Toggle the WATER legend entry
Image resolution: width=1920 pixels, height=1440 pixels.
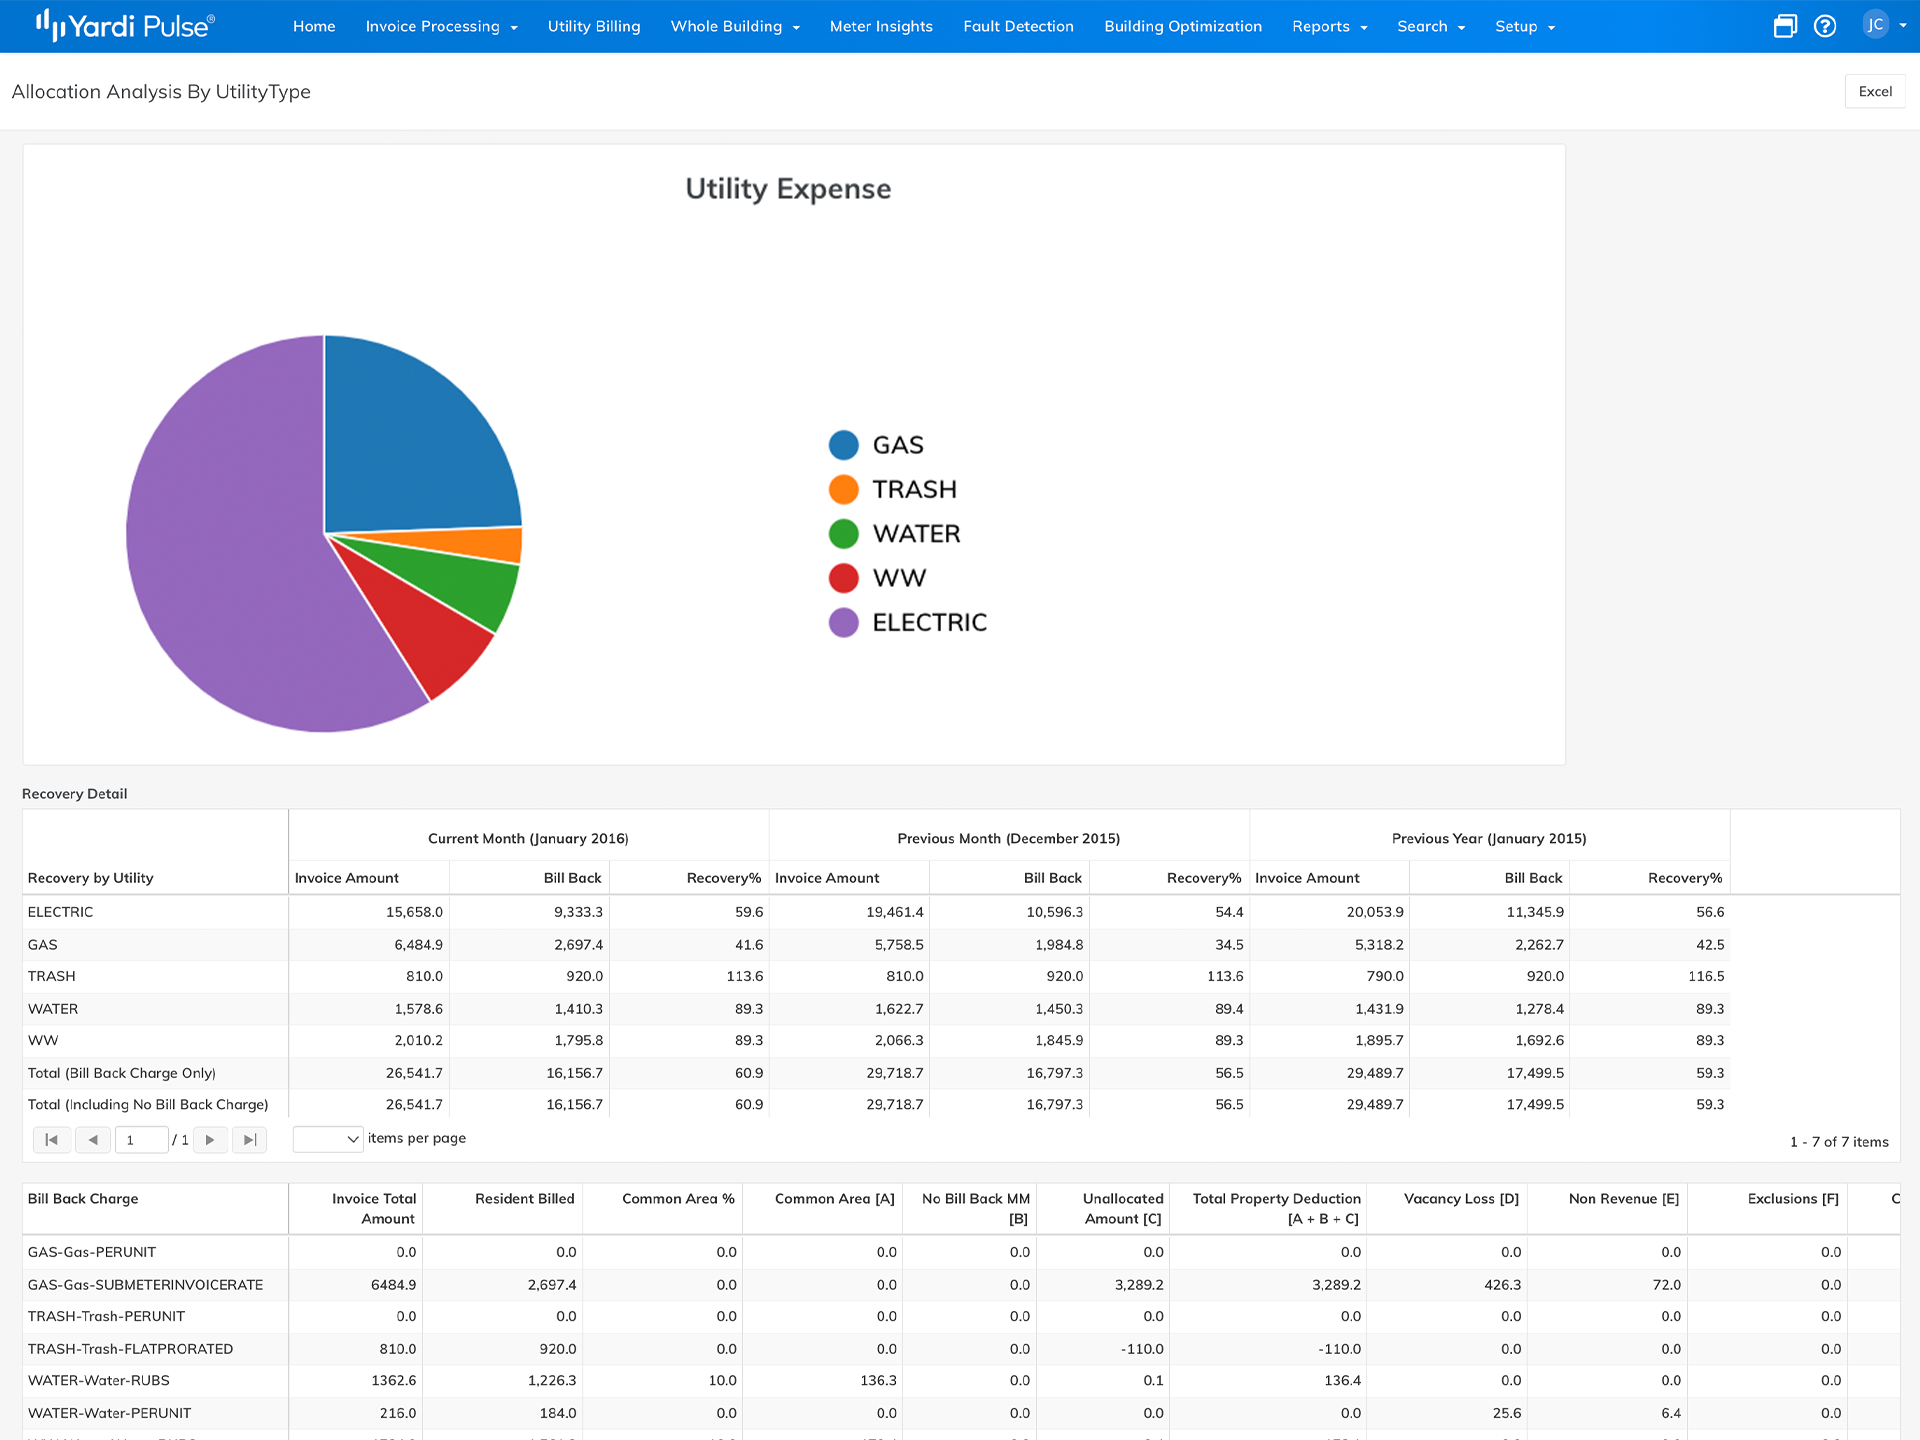pyautogui.click(x=898, y=533)
